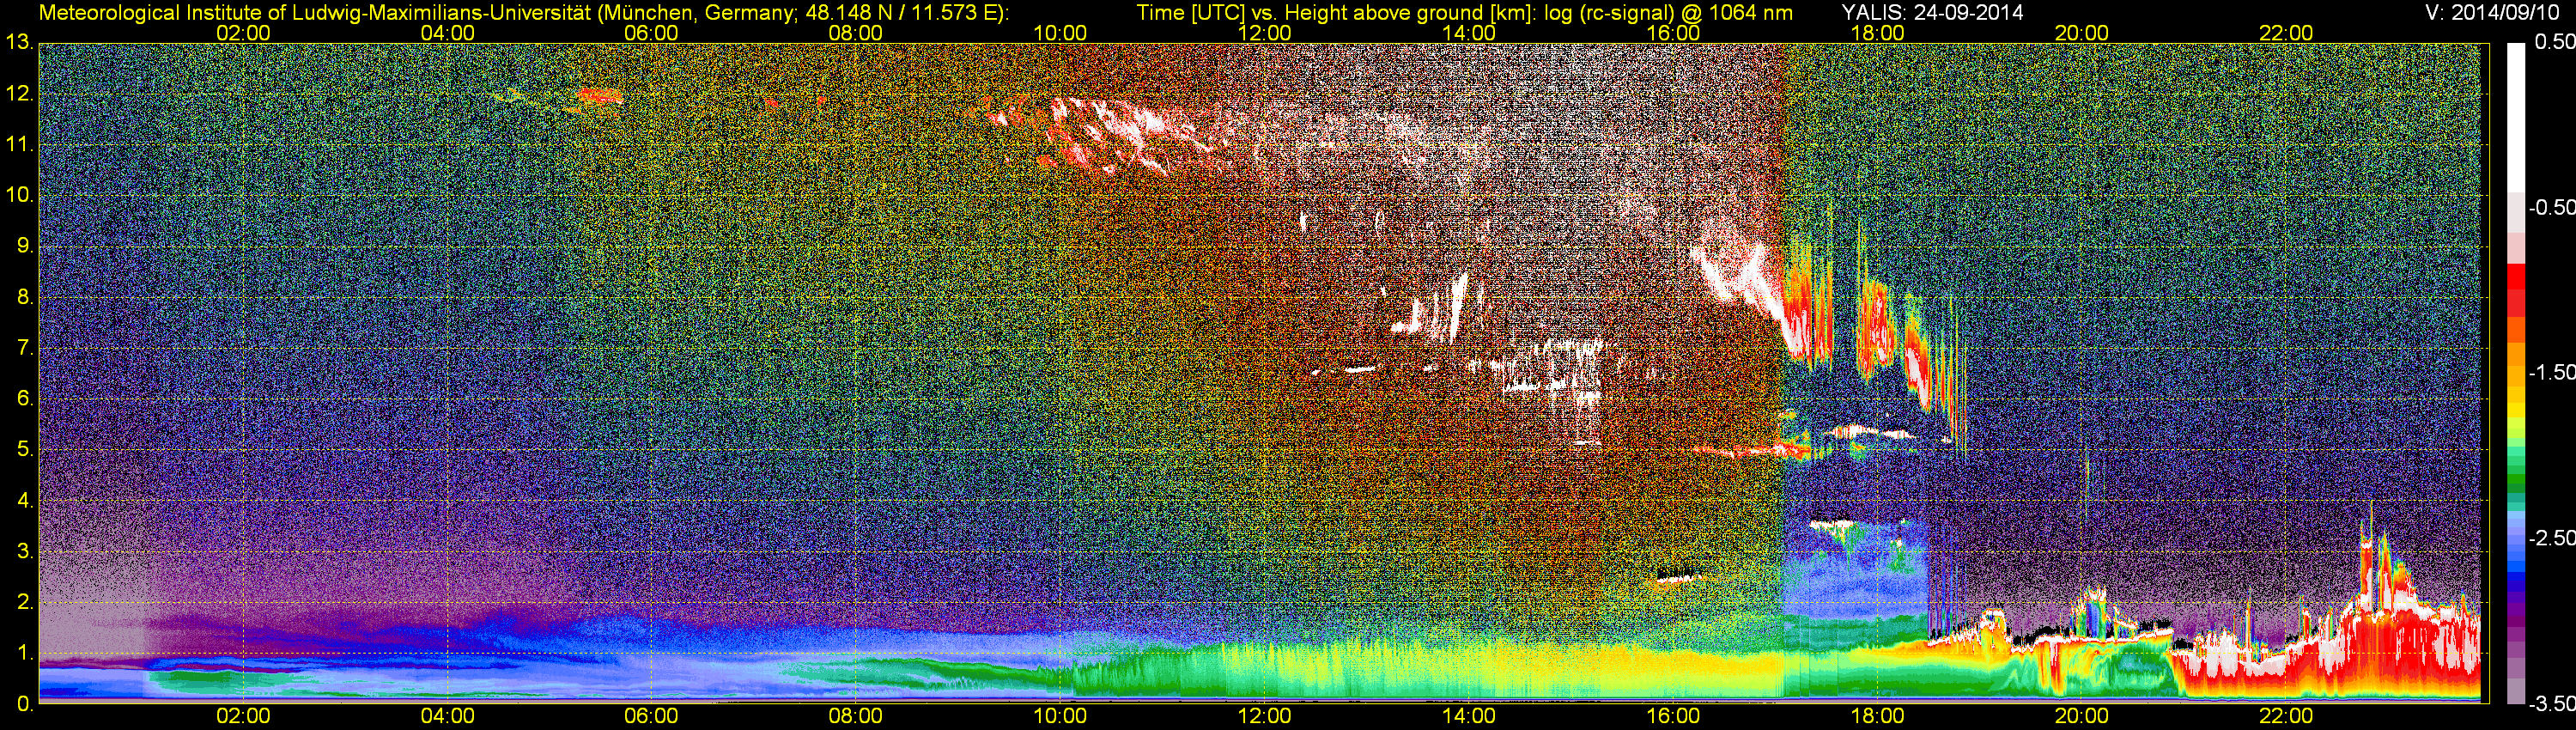Click the 'Time [UTC] vs. Height above ground' caption
This screenshot has height=730, width=2576.
(x=1464, y=13)
